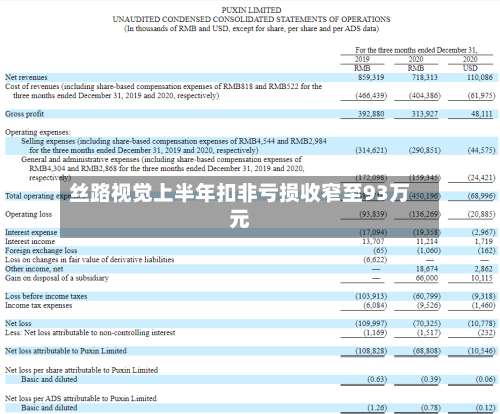Viewport: 500px width, 414px height.
Task: Click the 13,707 interest income value
Action: click(373, 241)
